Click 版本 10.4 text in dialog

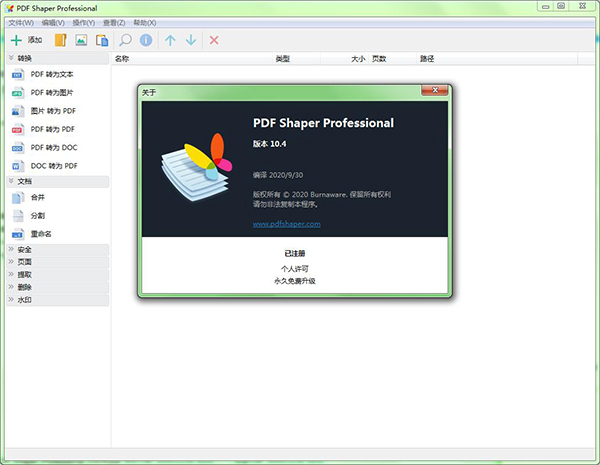pyautogui.click(x=269, y=144)
